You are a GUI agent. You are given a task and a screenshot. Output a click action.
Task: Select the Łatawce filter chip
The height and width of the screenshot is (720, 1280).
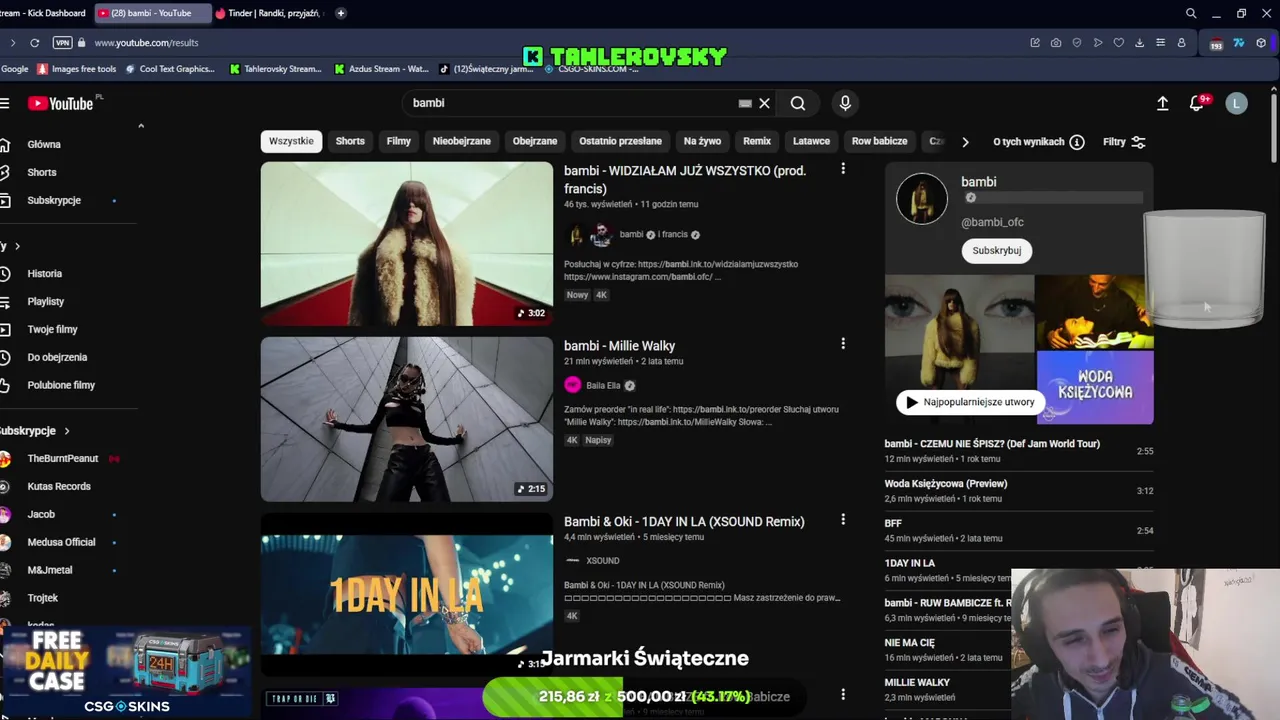[811, 141]
